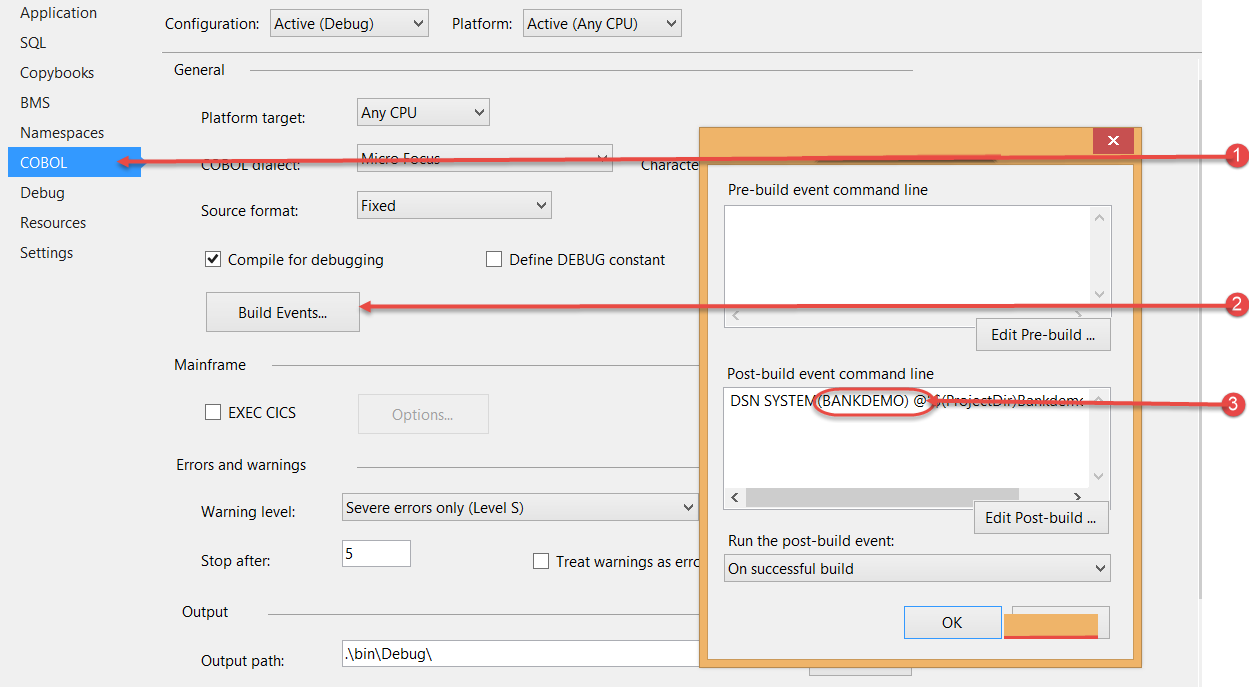This screenshot has width=1249, height=687.
Task: Close the Build Events dialog with X
Action: pos(1113,141)
